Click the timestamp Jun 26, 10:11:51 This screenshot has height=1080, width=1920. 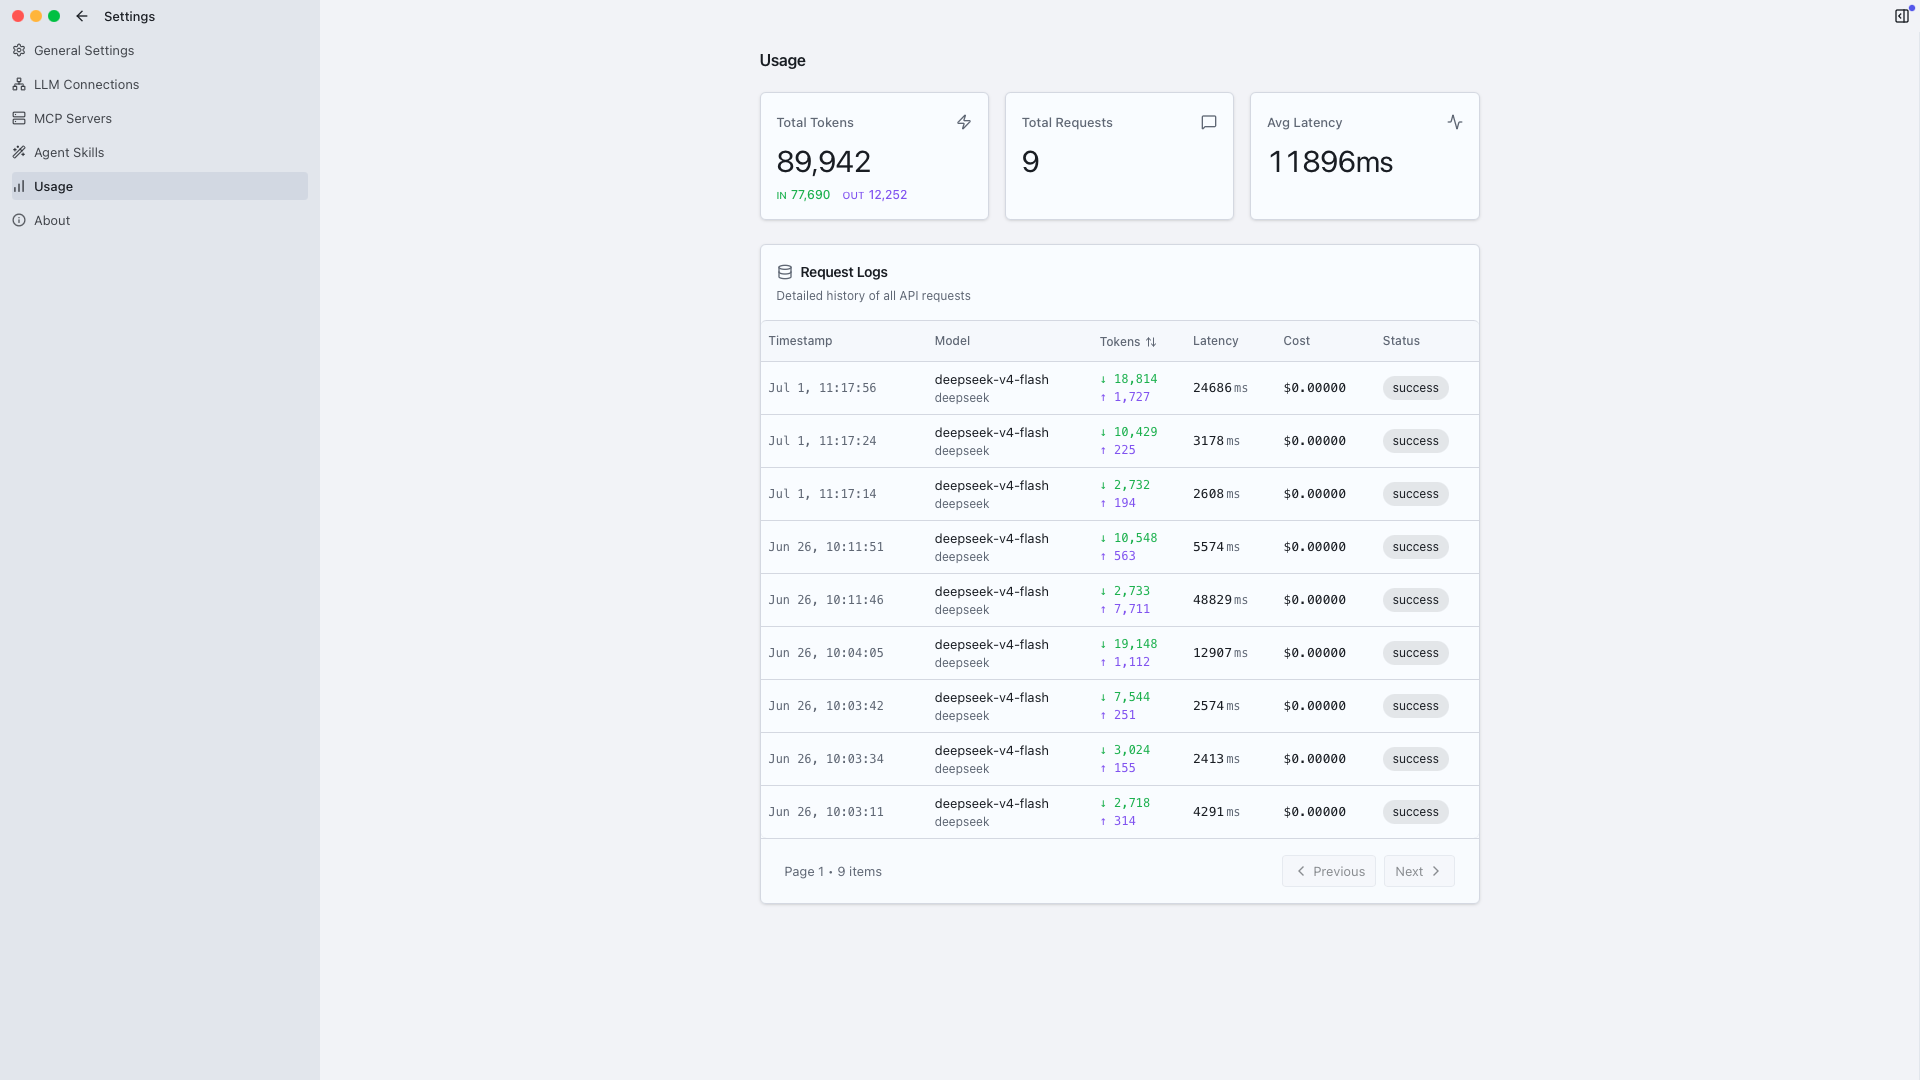pos(826,547)
